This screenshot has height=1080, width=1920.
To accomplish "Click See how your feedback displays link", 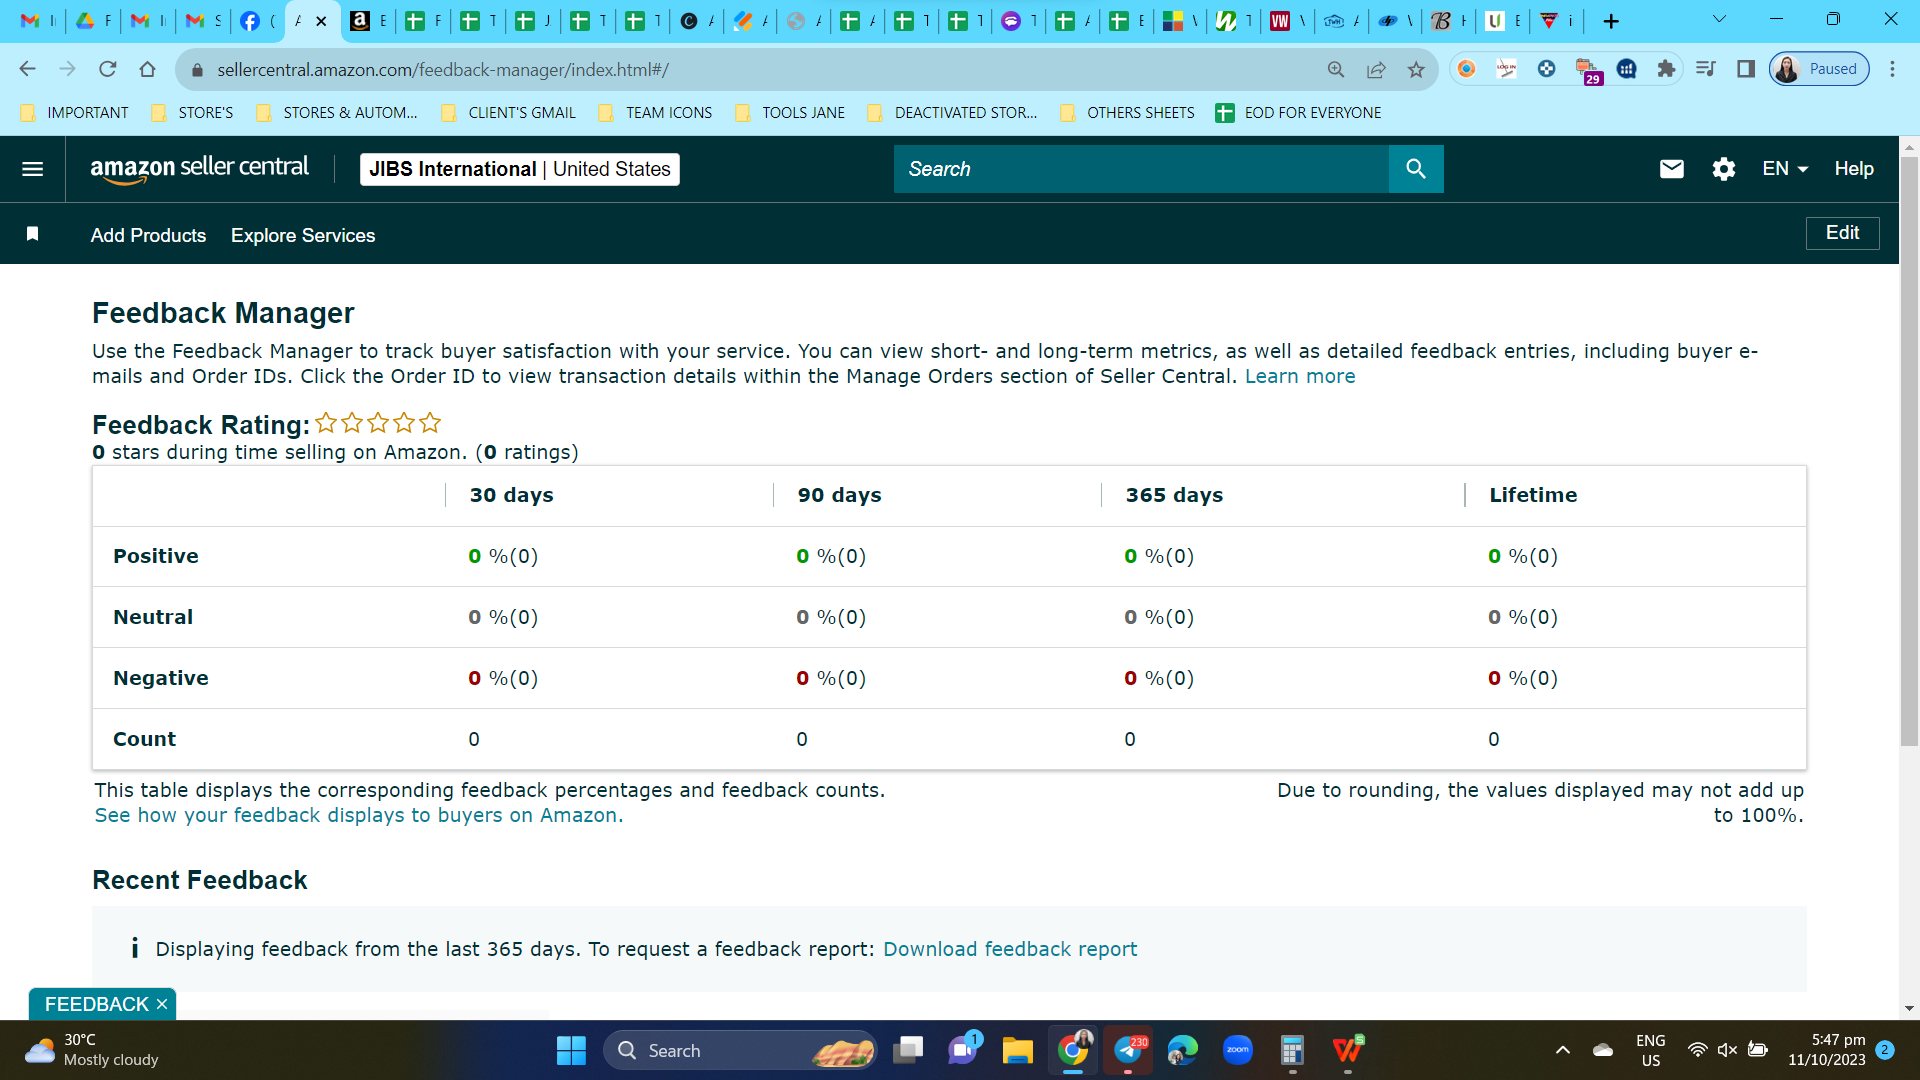I will [359, 815].
